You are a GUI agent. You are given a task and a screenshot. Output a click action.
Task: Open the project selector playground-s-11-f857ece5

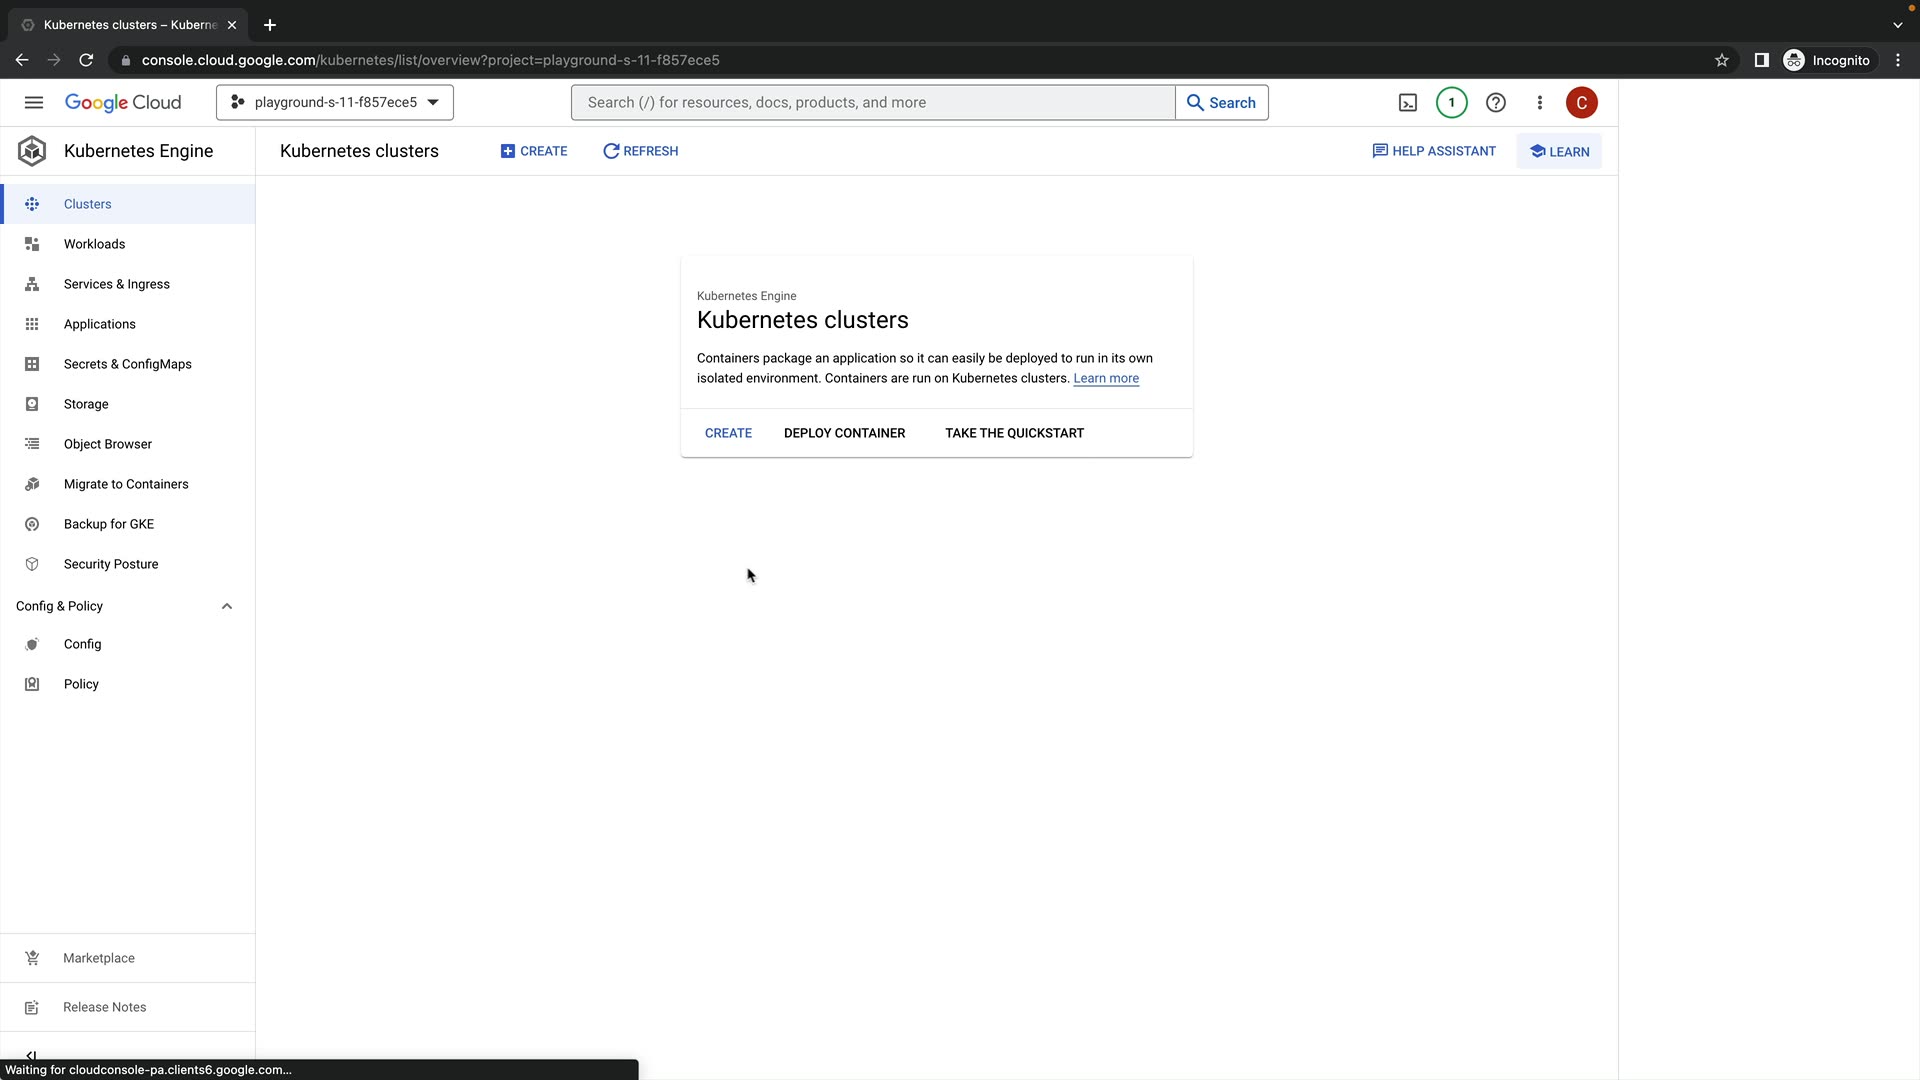coord(335,102)
